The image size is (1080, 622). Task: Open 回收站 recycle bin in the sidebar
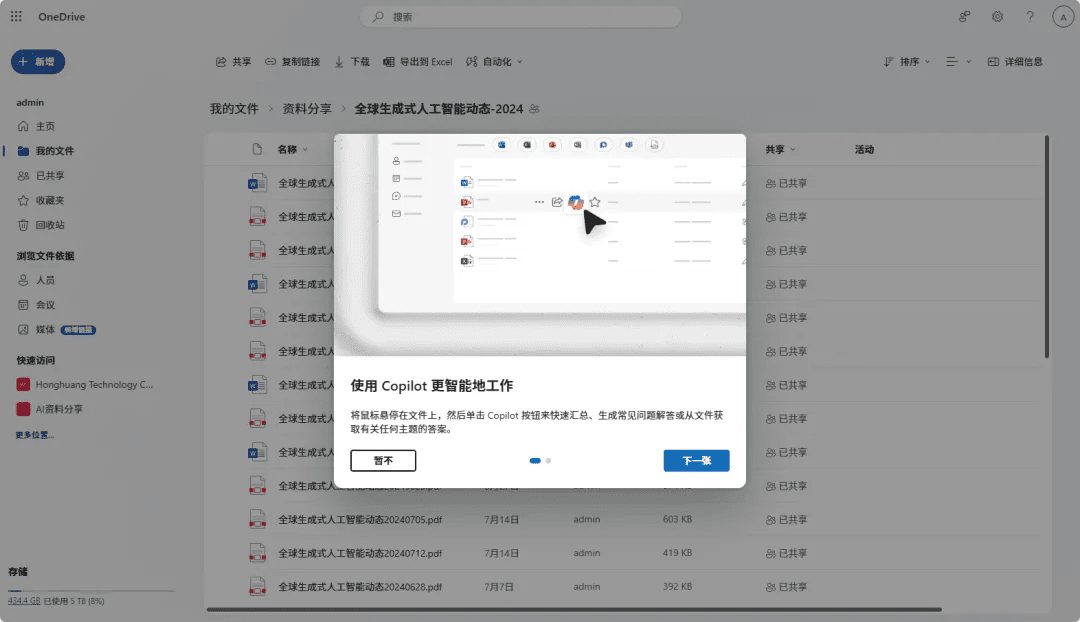click(41, 225)
